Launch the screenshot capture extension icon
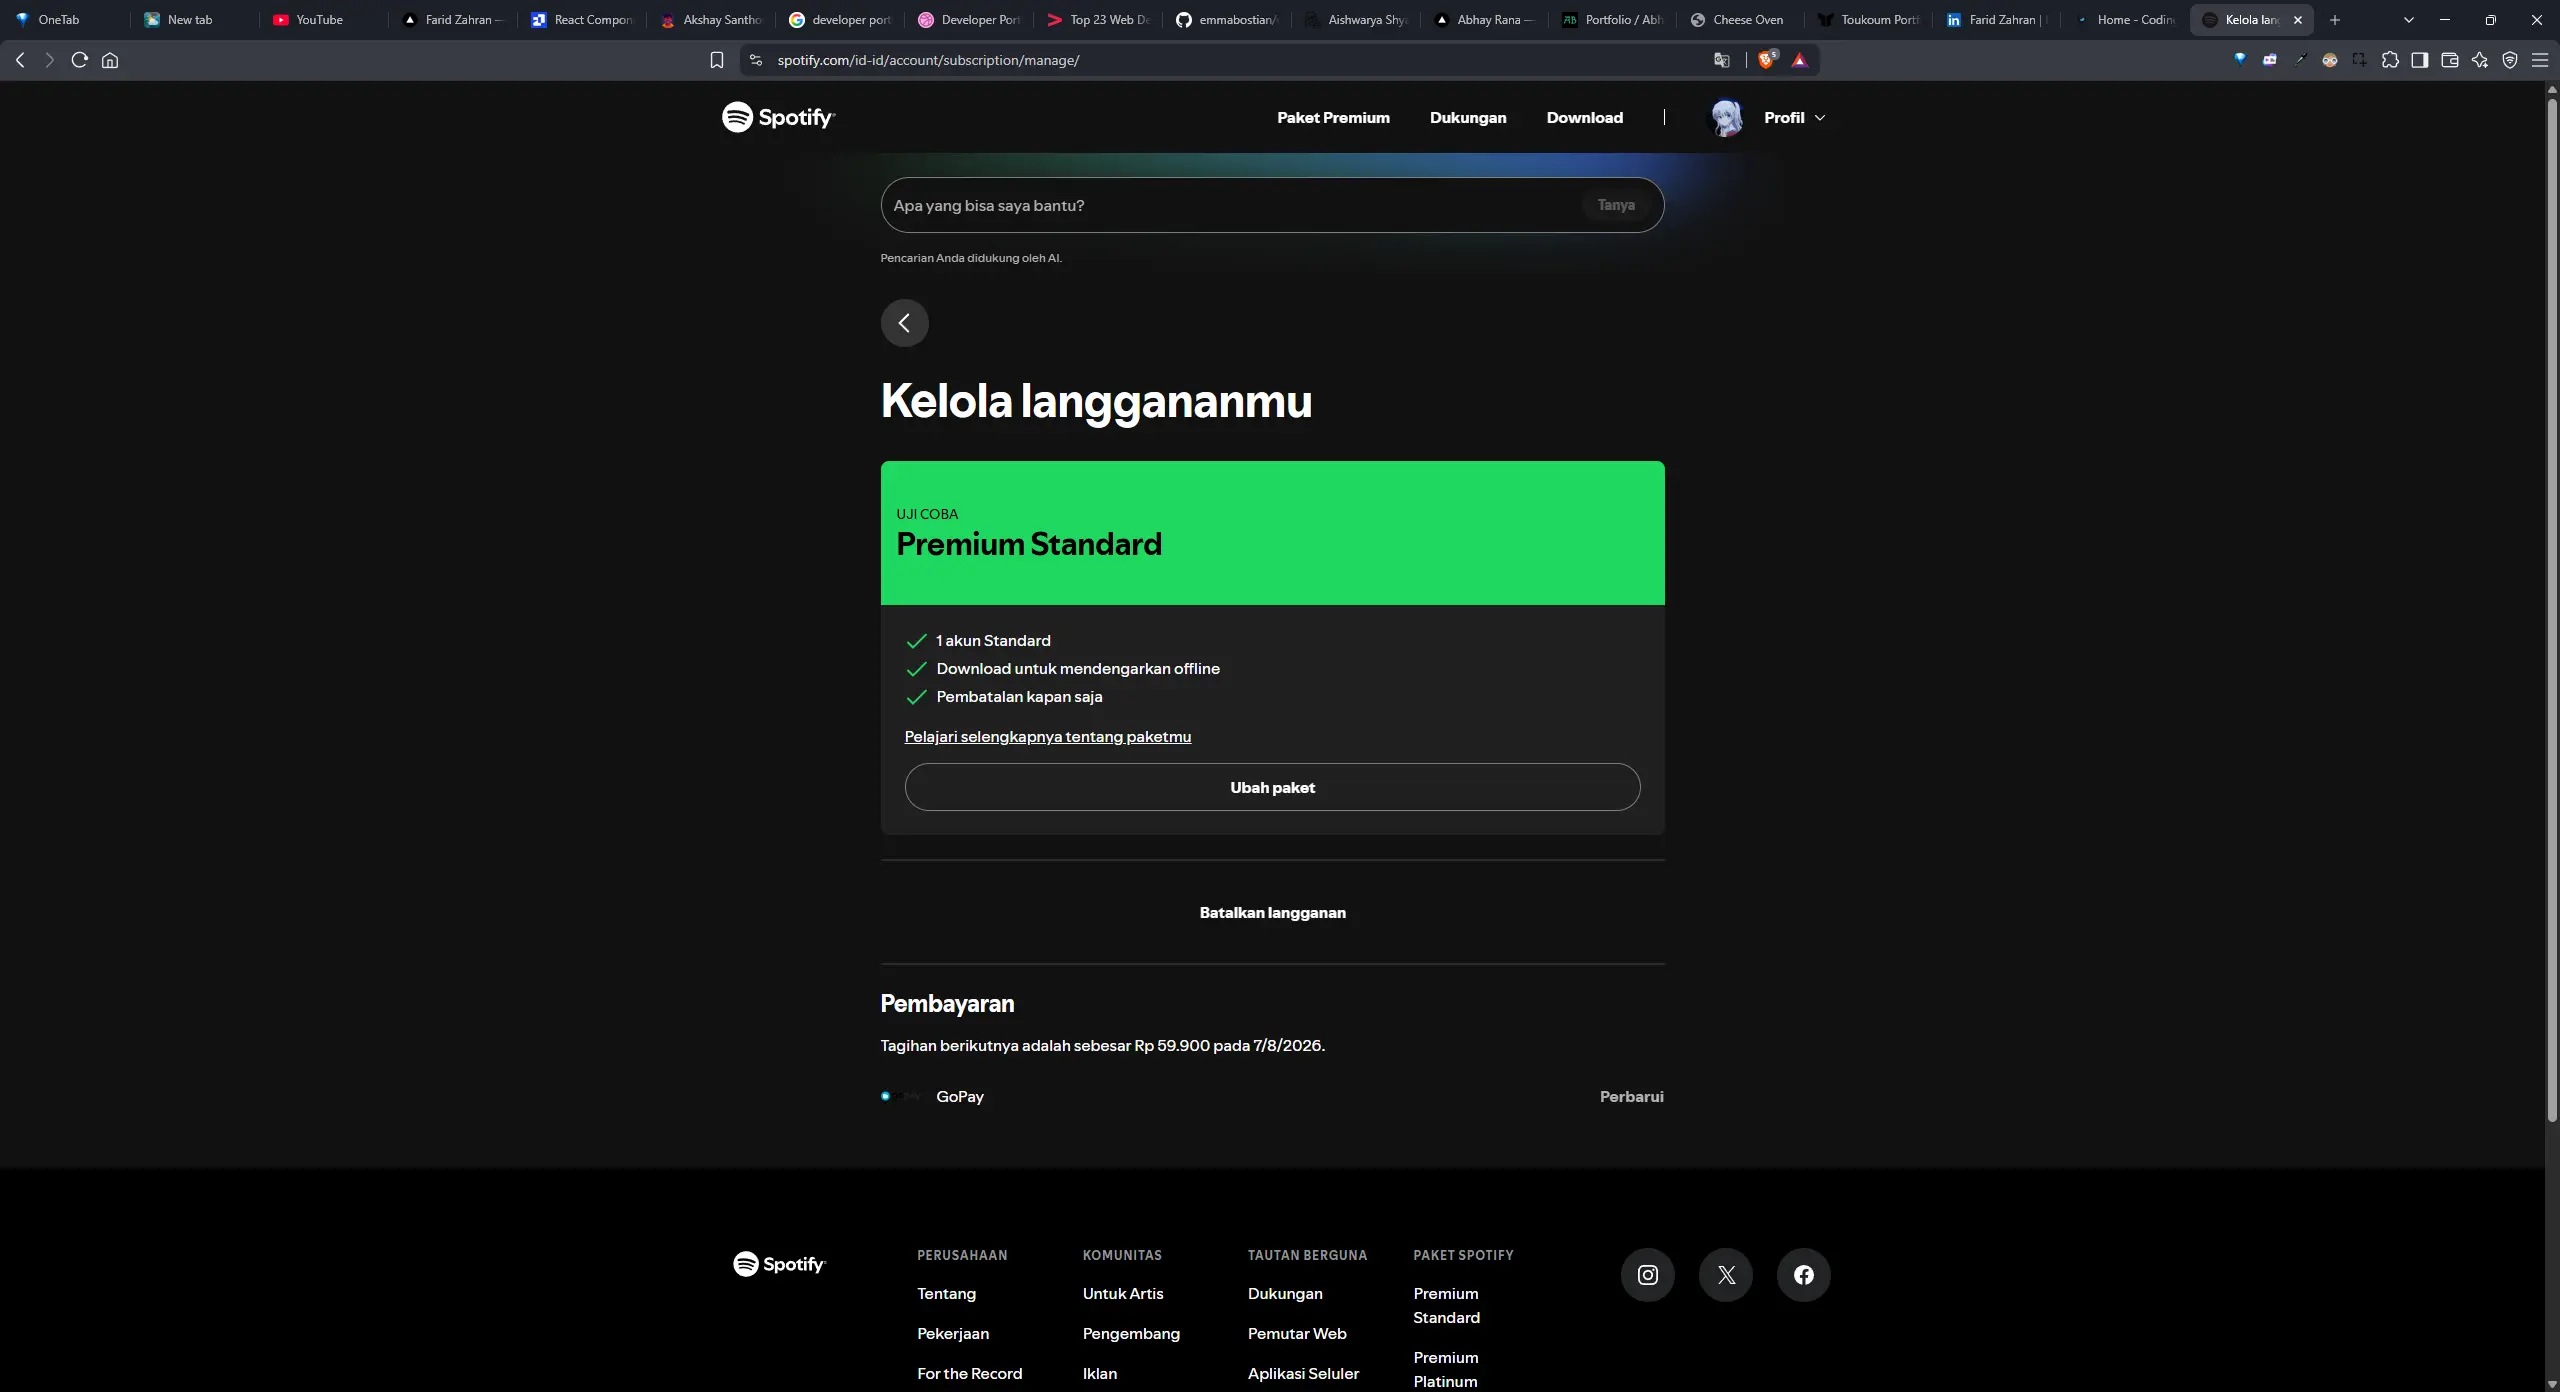Screen dimensions: 2560x1392 coord(2360,60)
